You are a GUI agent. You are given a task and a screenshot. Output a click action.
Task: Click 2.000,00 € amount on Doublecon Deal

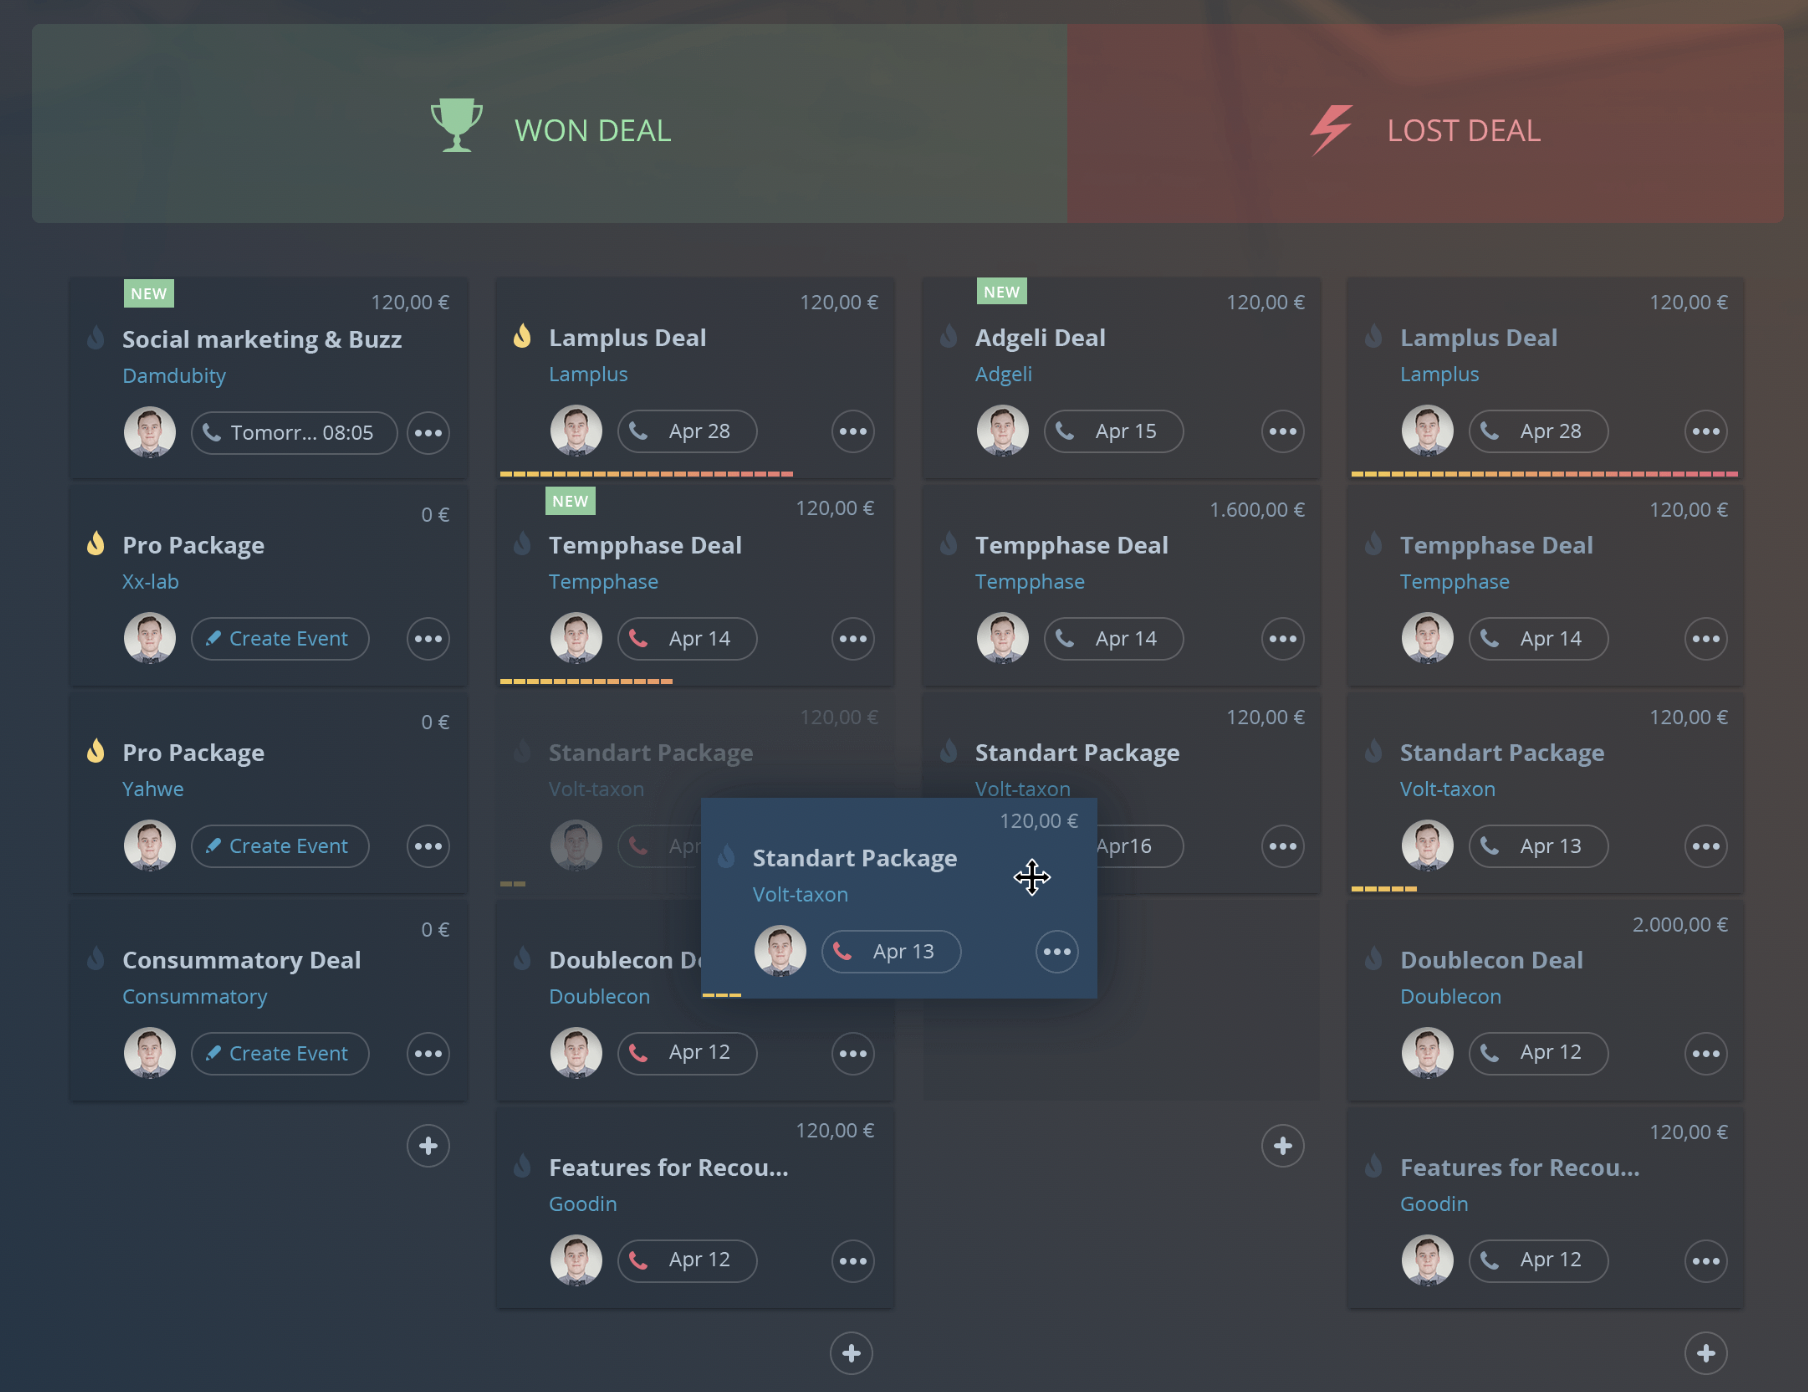coord(1680,925)
